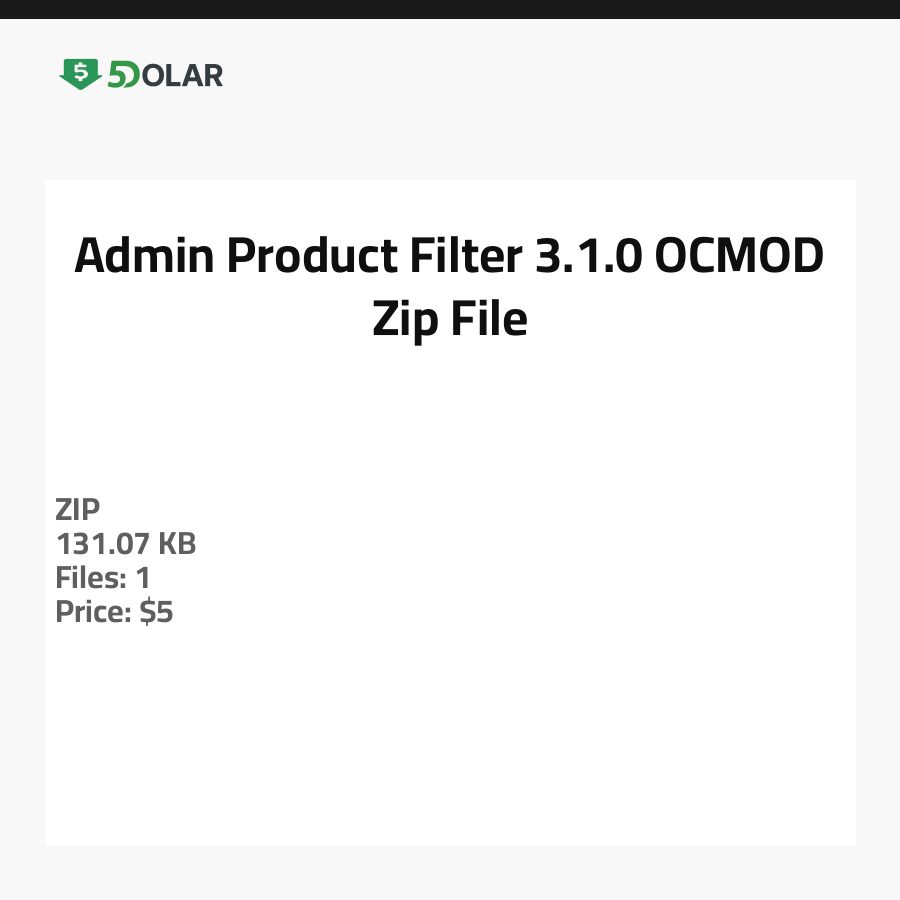The image size is (900, 900).
Task: Click the word 'Zip' in the heading
Action: (403, 320)
